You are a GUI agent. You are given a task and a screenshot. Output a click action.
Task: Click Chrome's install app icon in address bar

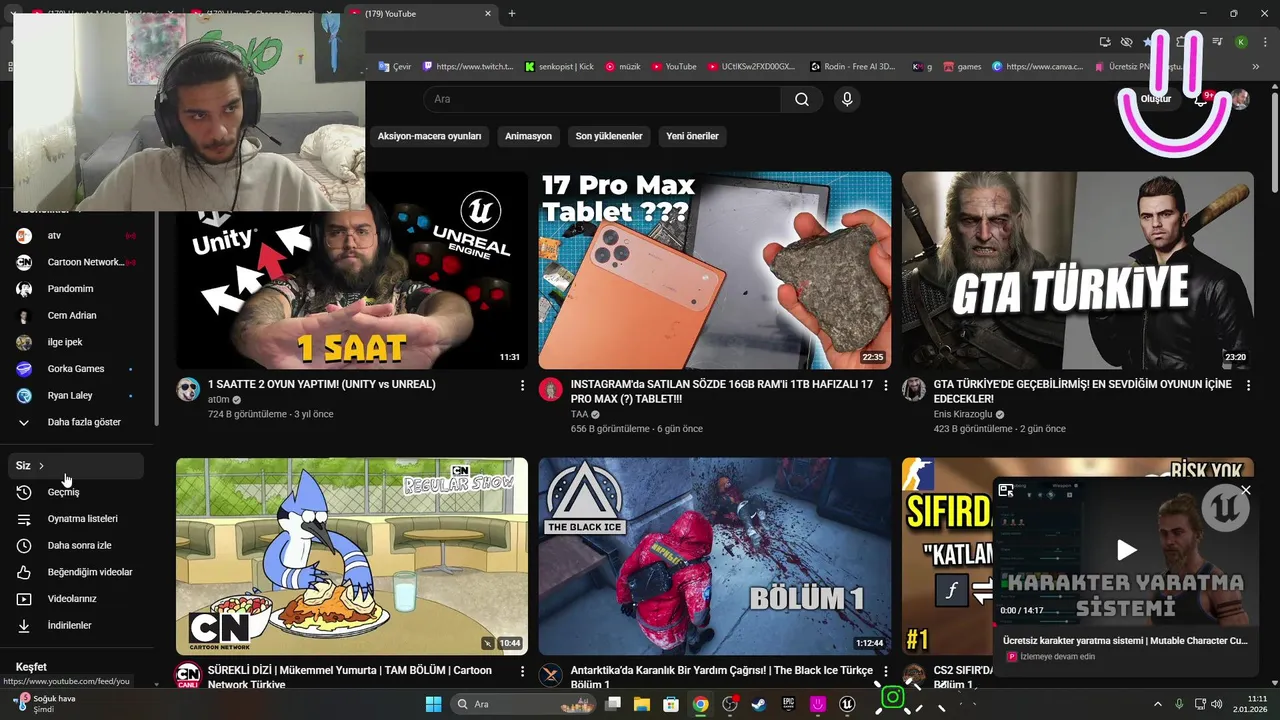(x=1105, y=42)
